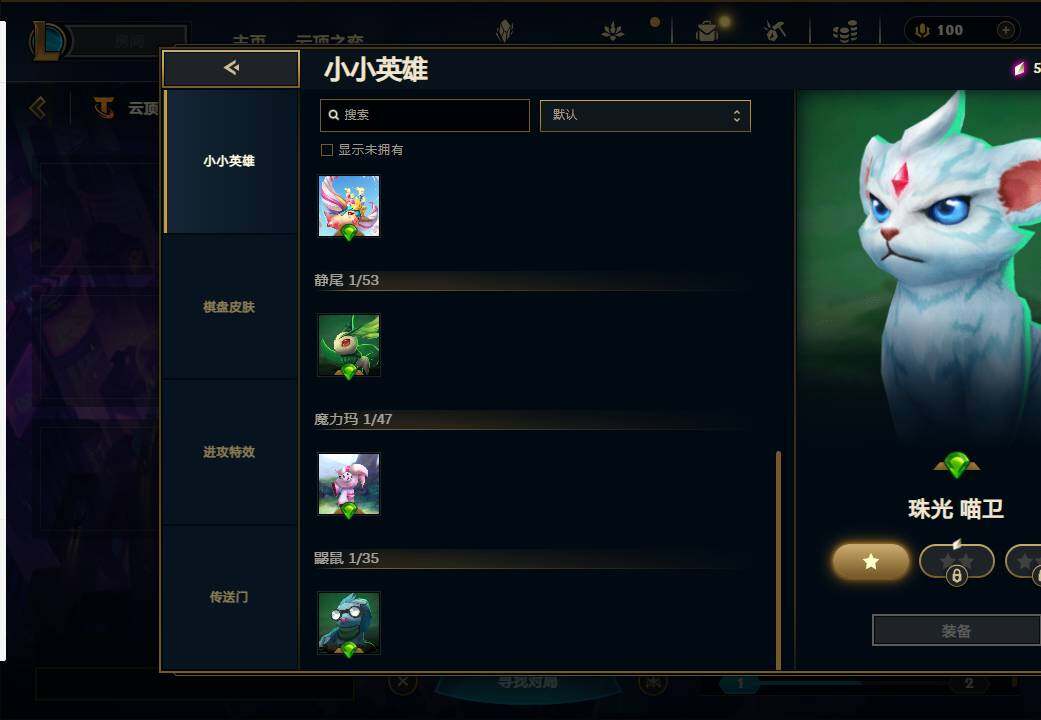The height and width of the screenshot is (720, 1041).
Task: Click the crystal icon in top navigation
Action: pos(505,31)
